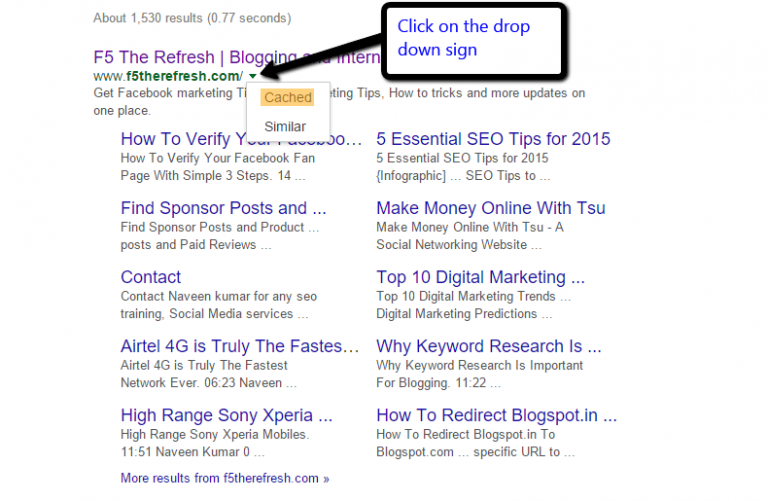The width and height of the screenshot is (768, 501).
Task: Click the About 1,530 results stats text
Action: pyautogui.click(x=192, y=18)
